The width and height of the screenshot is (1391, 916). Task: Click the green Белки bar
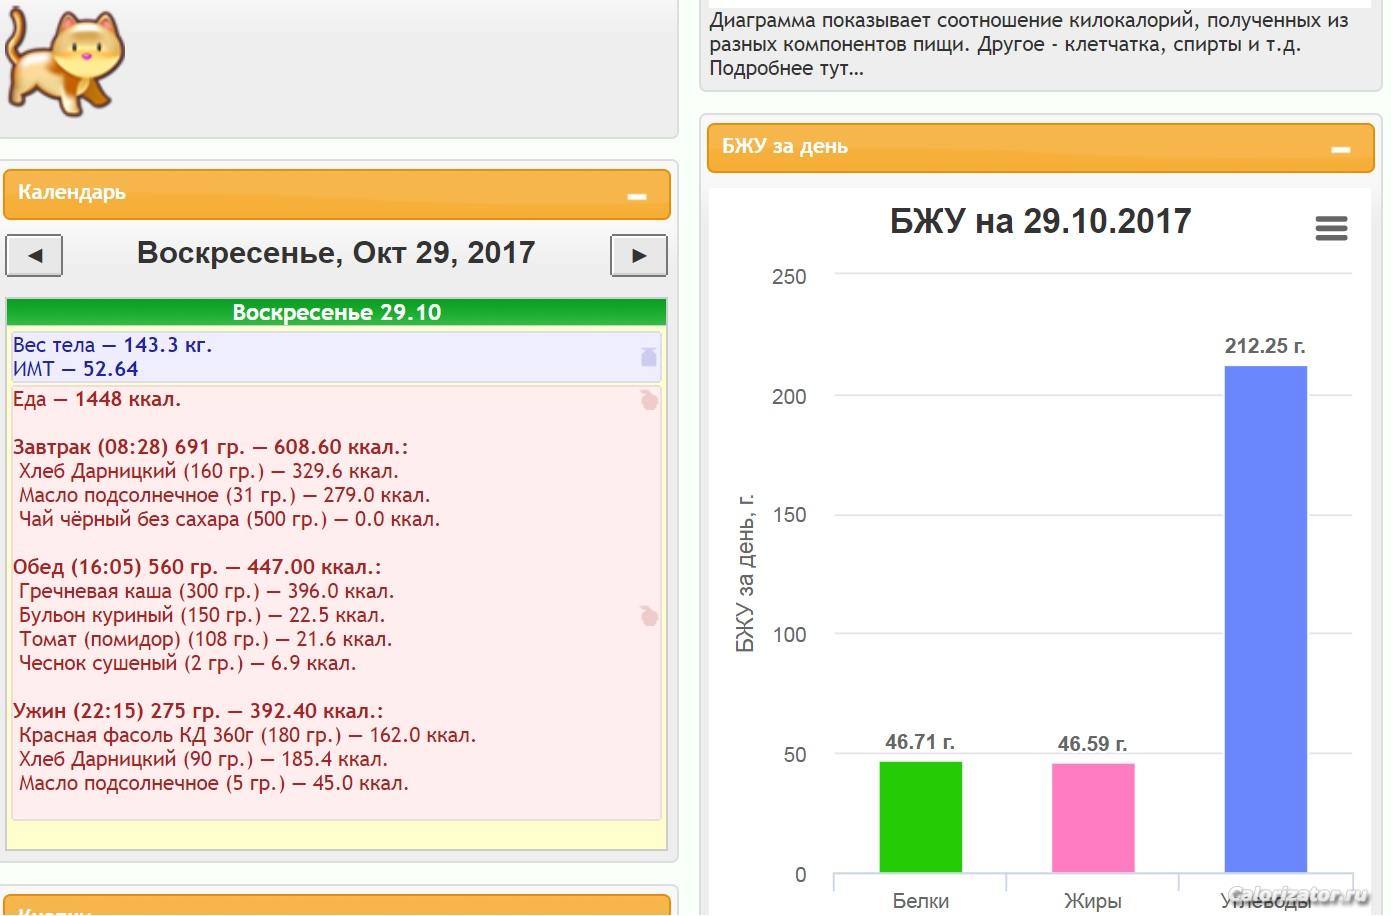(921, 817)
